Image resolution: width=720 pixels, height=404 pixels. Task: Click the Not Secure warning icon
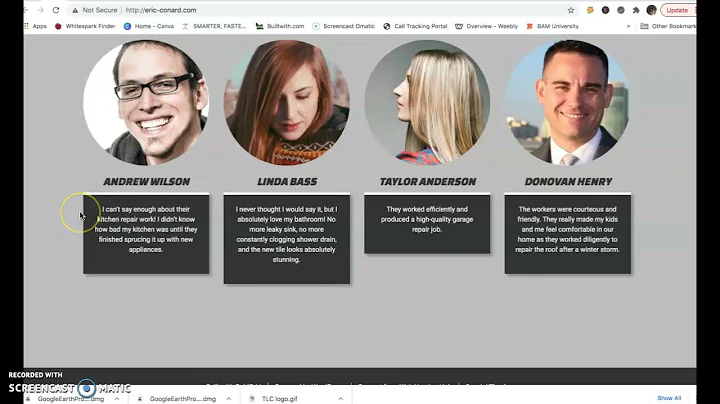75,10
